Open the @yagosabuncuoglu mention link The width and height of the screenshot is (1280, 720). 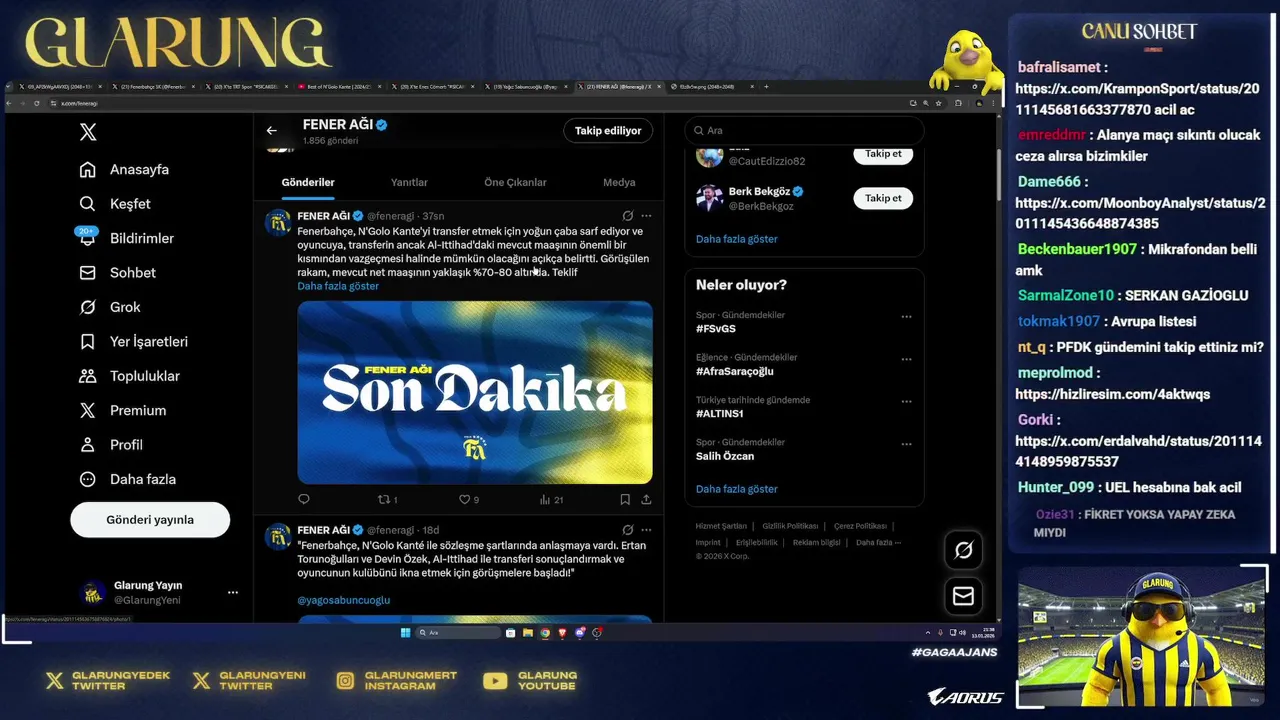coord(343,600)
